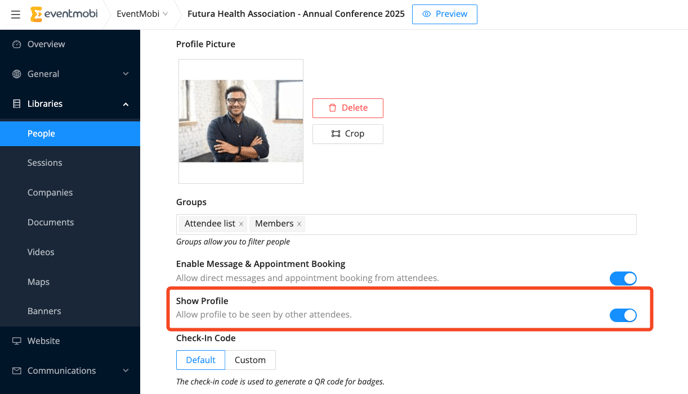Click the Libraries book icon
This screenshot has width=688, height=394.
[17, 104]
